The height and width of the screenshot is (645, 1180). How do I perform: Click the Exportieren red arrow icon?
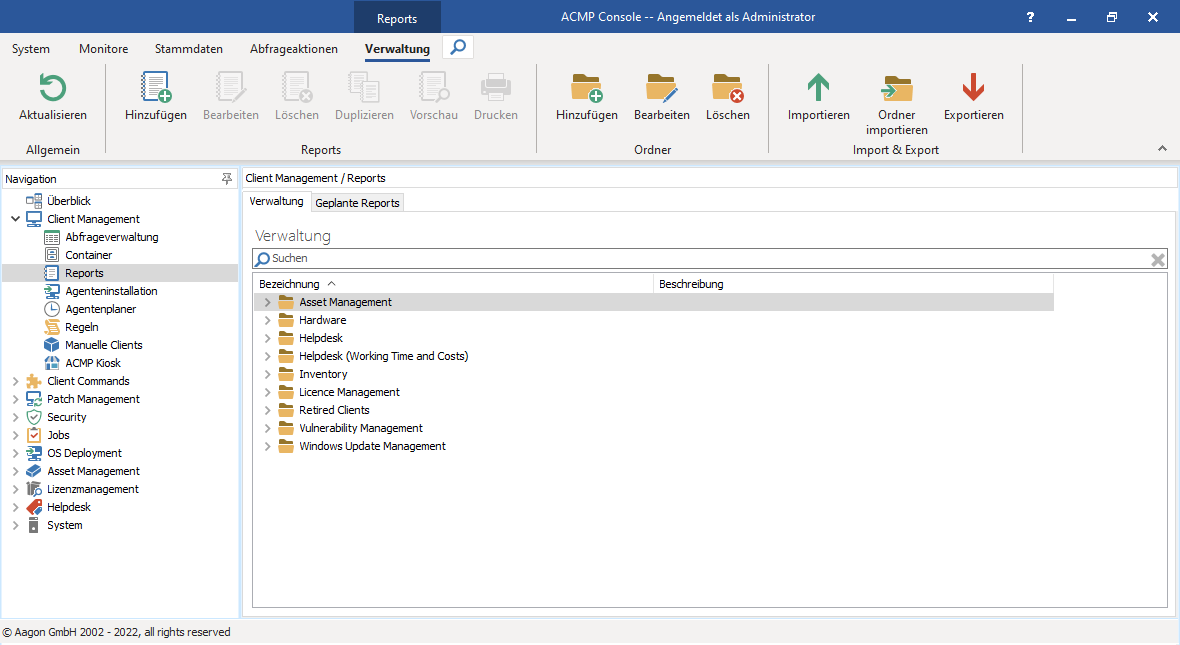(974, 87)
